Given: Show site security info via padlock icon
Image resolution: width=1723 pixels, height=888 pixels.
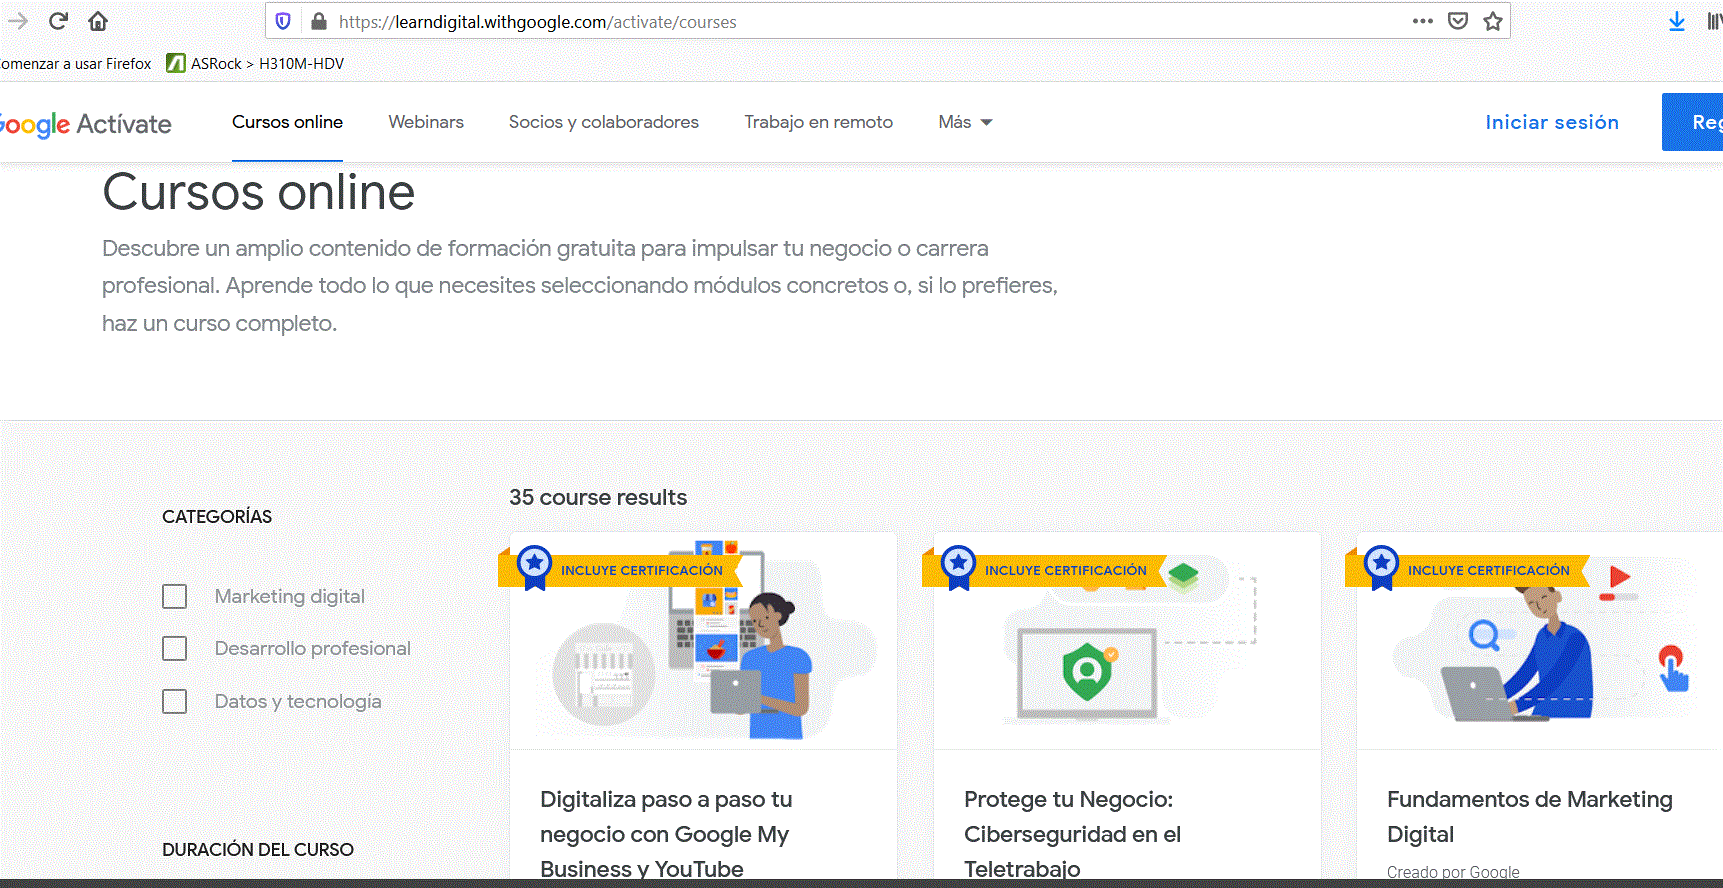Looking at the screenshot, I should 319,21.
